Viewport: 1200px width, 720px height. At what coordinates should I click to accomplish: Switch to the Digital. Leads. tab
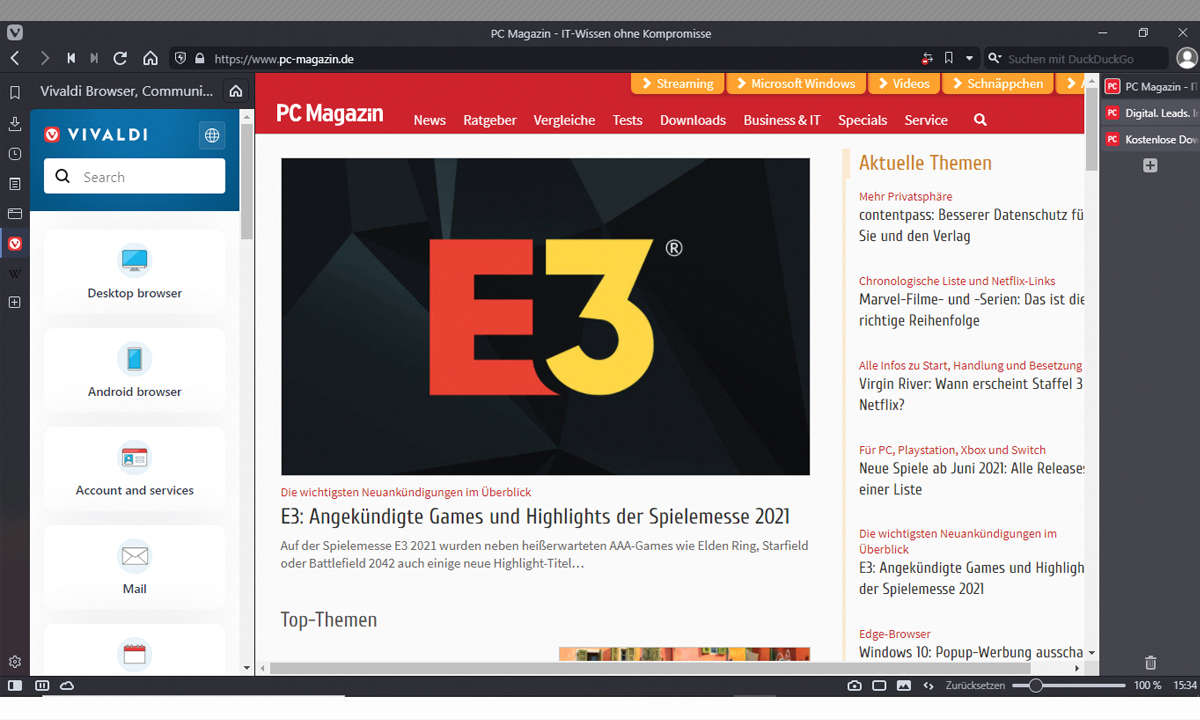1150,114
